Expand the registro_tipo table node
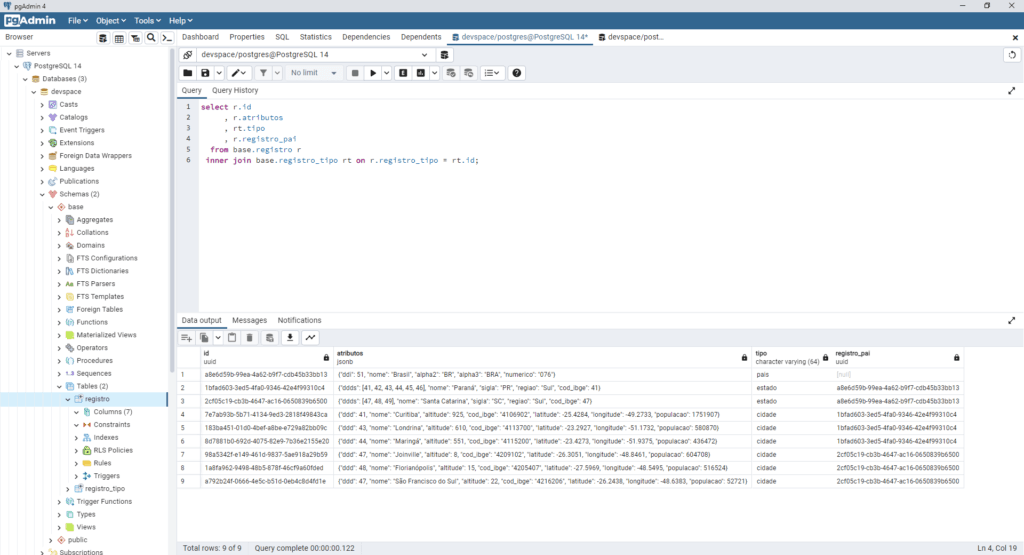This screenshot has width=1024, height=555. [68, 489]
